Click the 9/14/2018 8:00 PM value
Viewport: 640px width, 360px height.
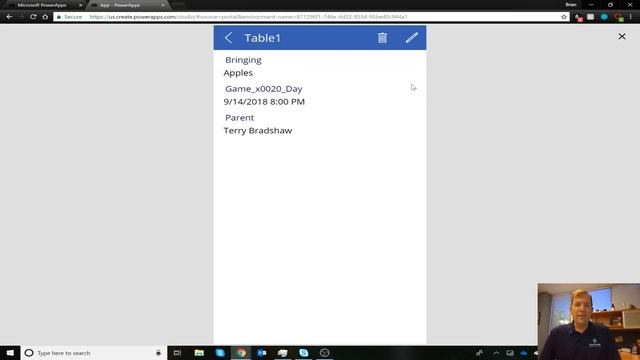[x=264, y=102]
